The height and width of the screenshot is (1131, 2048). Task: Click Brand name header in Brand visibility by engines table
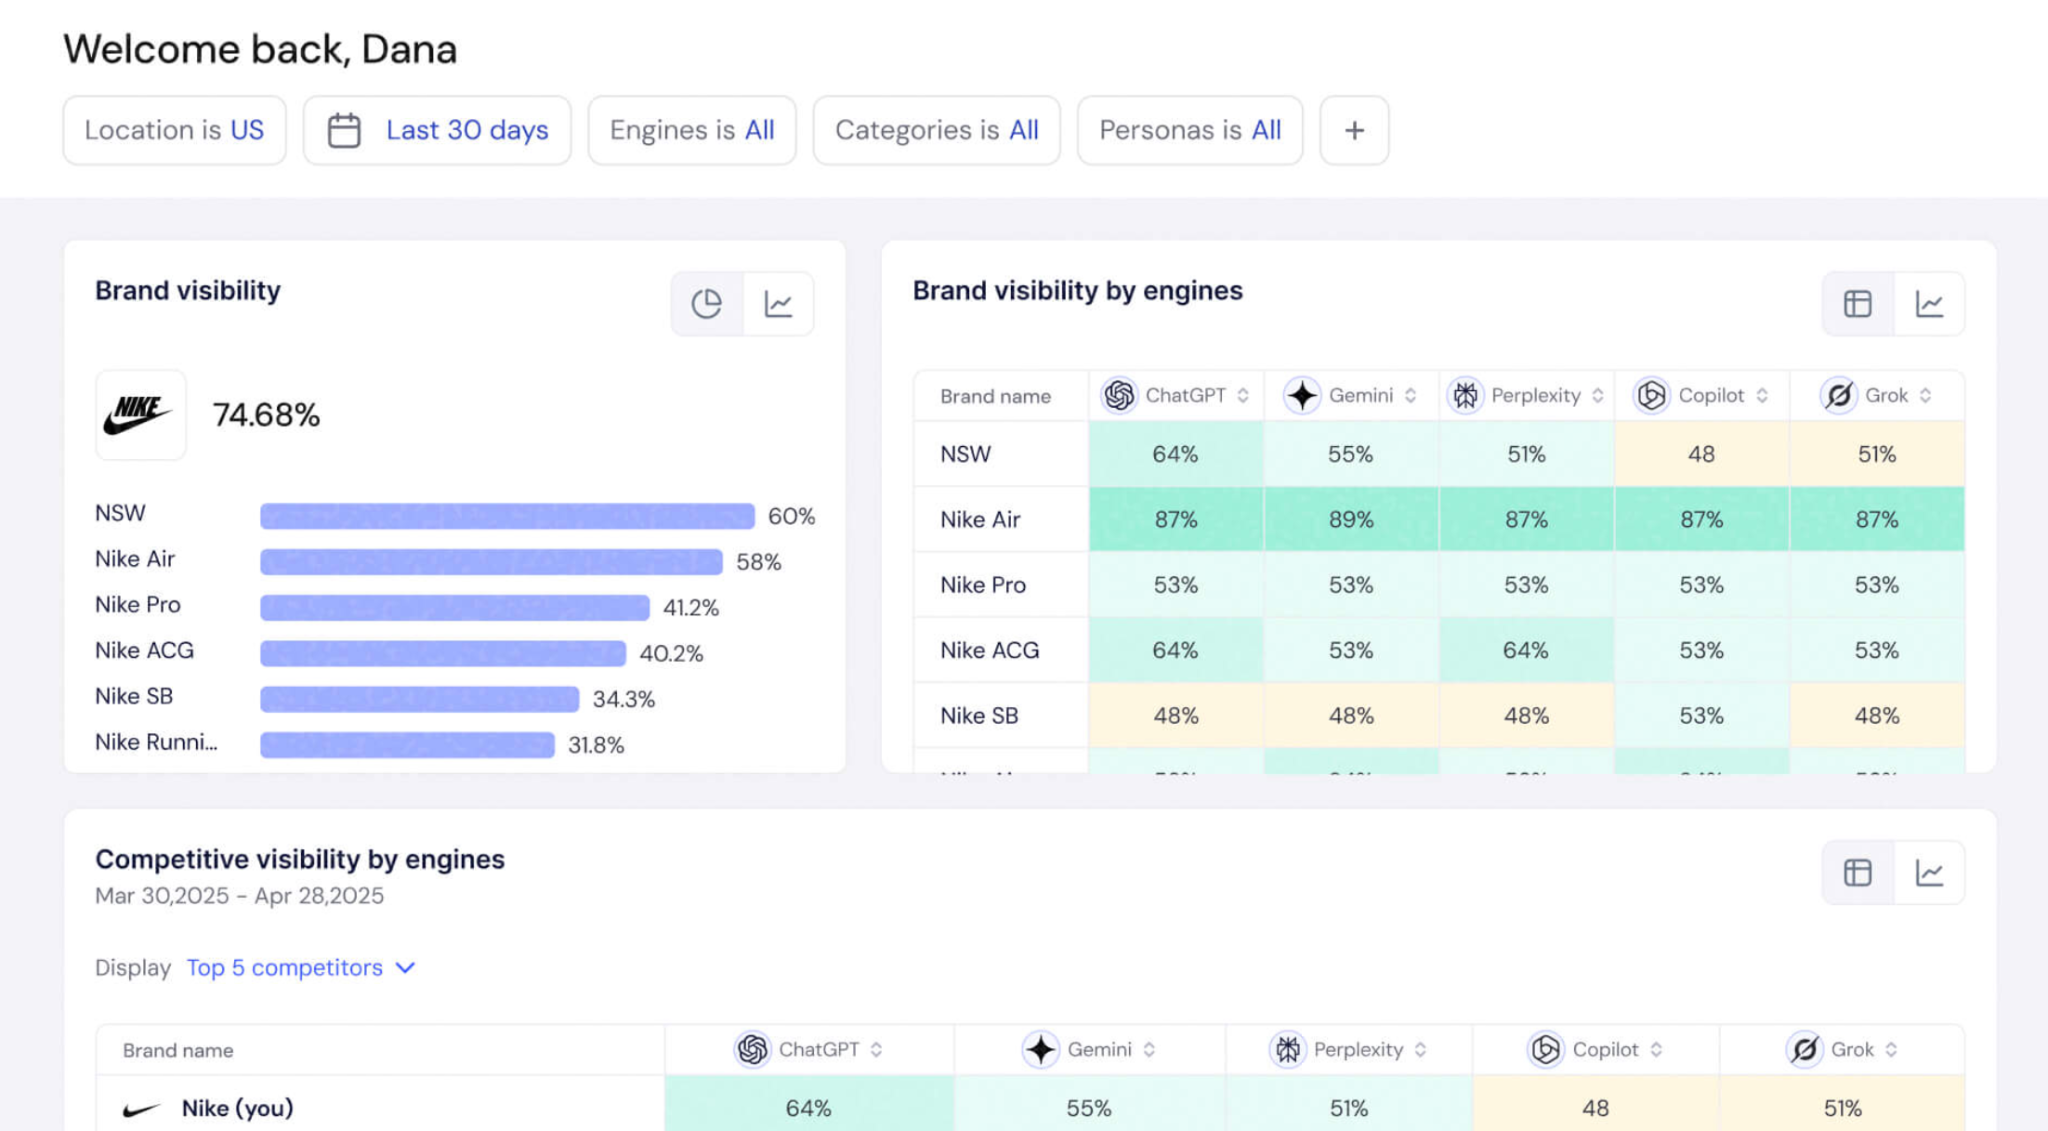[995, 397]
